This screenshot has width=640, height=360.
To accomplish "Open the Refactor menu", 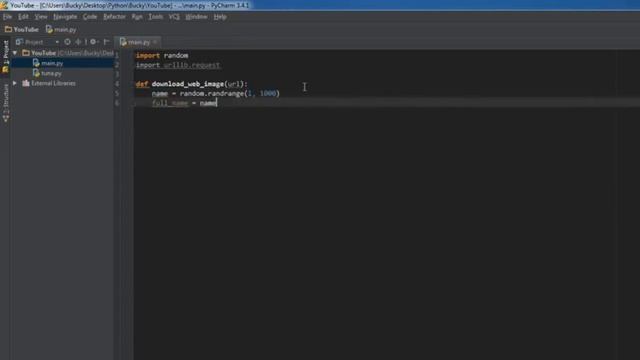I will pyautogui.click(x=114, y=17).
